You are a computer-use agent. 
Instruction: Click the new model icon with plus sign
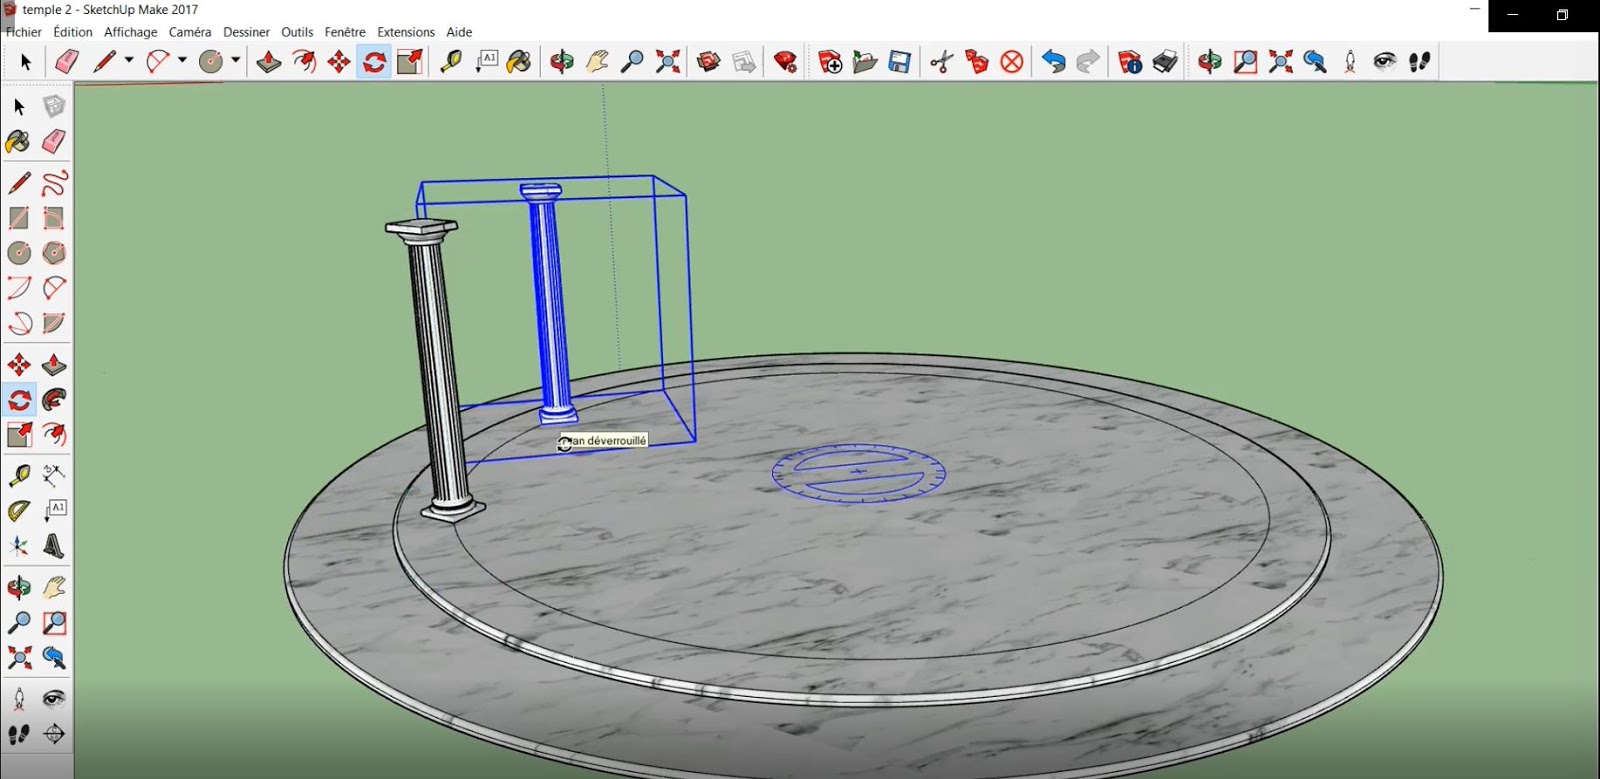[829, 62]
